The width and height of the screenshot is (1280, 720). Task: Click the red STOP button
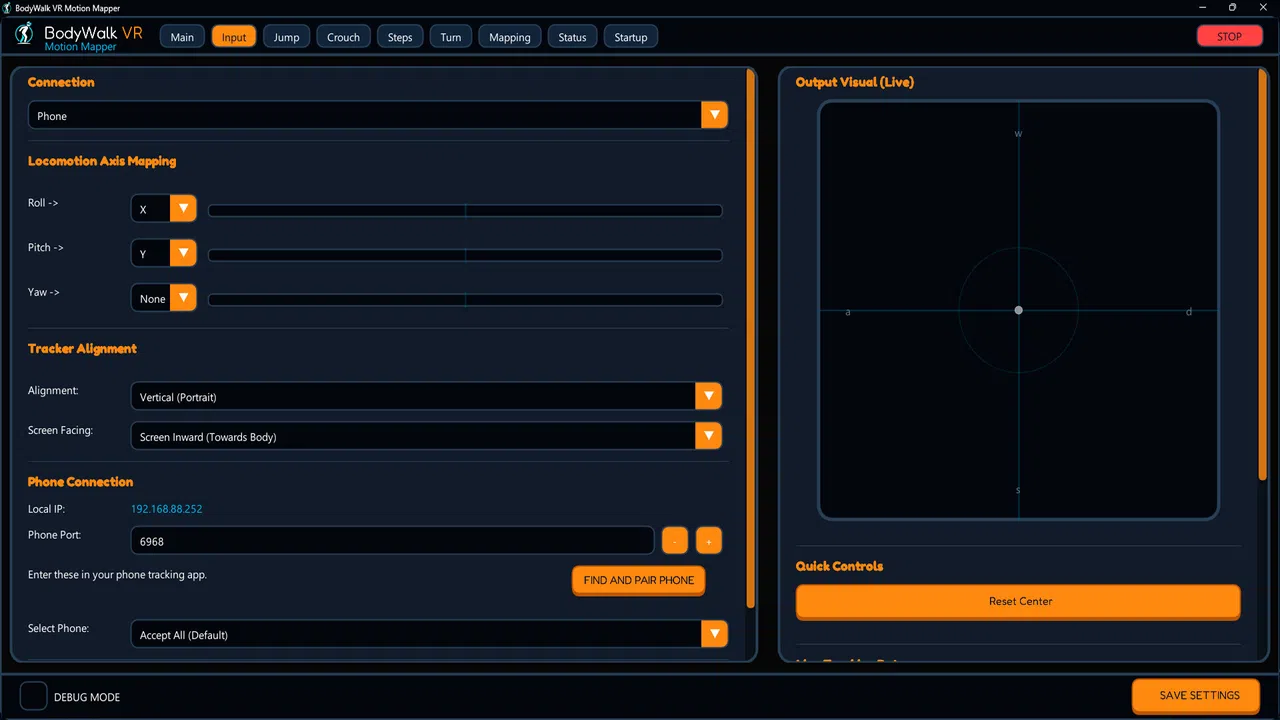pyautogui.click(x=1229, y=36)
